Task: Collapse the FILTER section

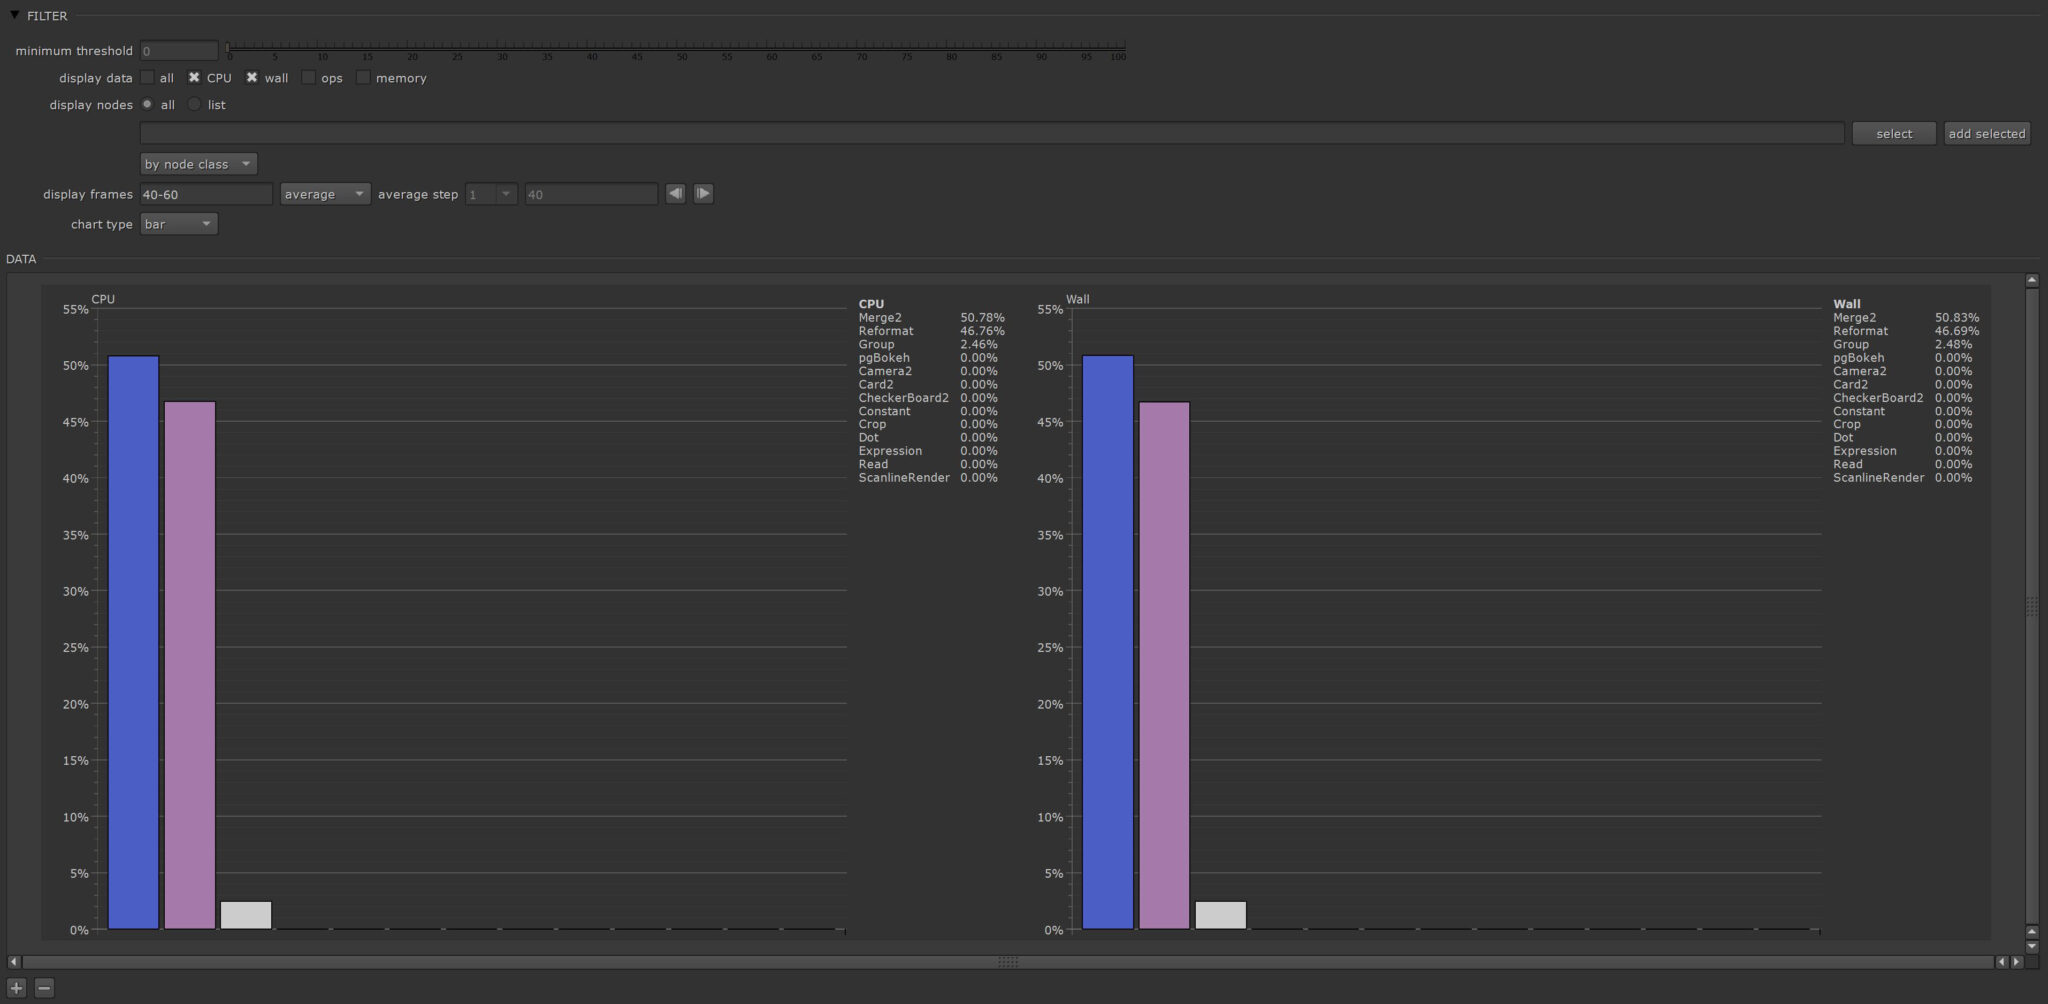Action: [x=13, y=15]
